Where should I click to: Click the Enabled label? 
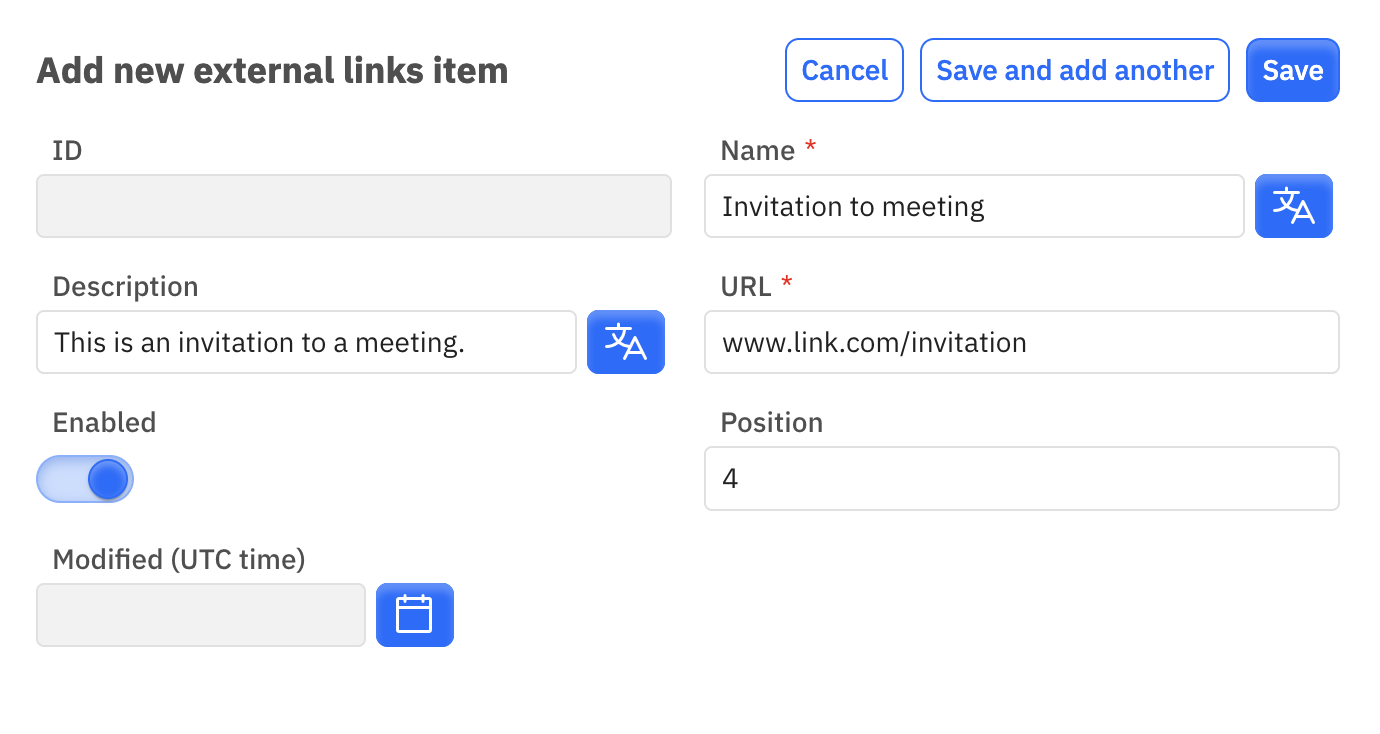tap(105, 422)
